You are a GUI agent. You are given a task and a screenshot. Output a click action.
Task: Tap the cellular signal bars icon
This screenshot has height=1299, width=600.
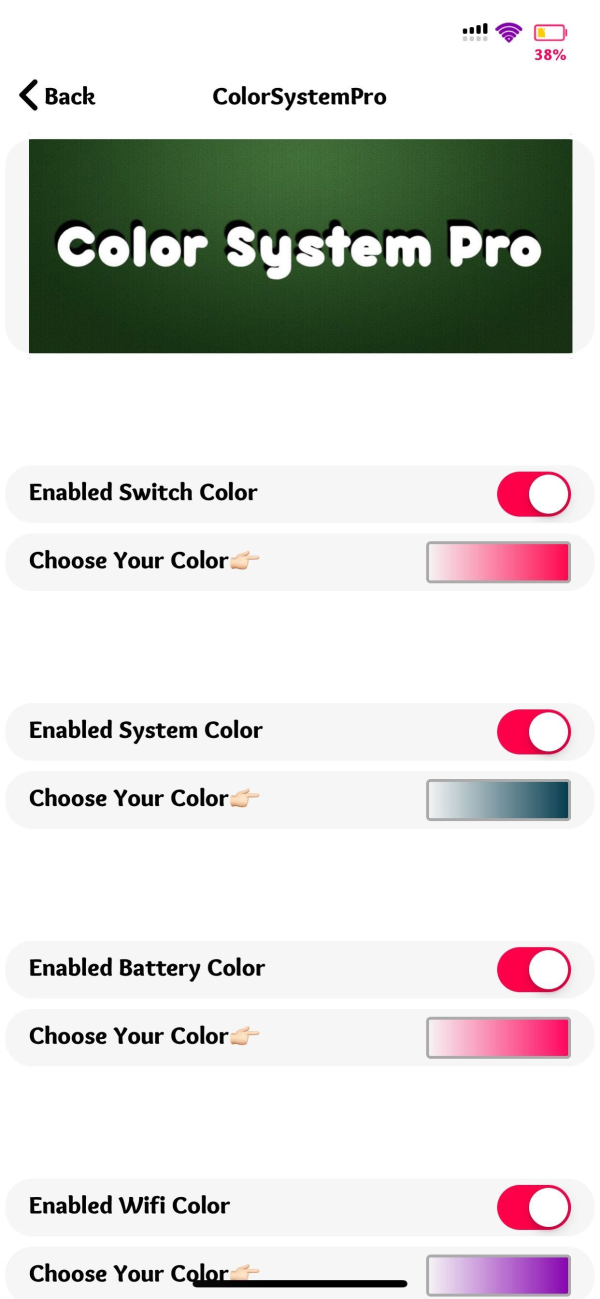tap(475, 32)
